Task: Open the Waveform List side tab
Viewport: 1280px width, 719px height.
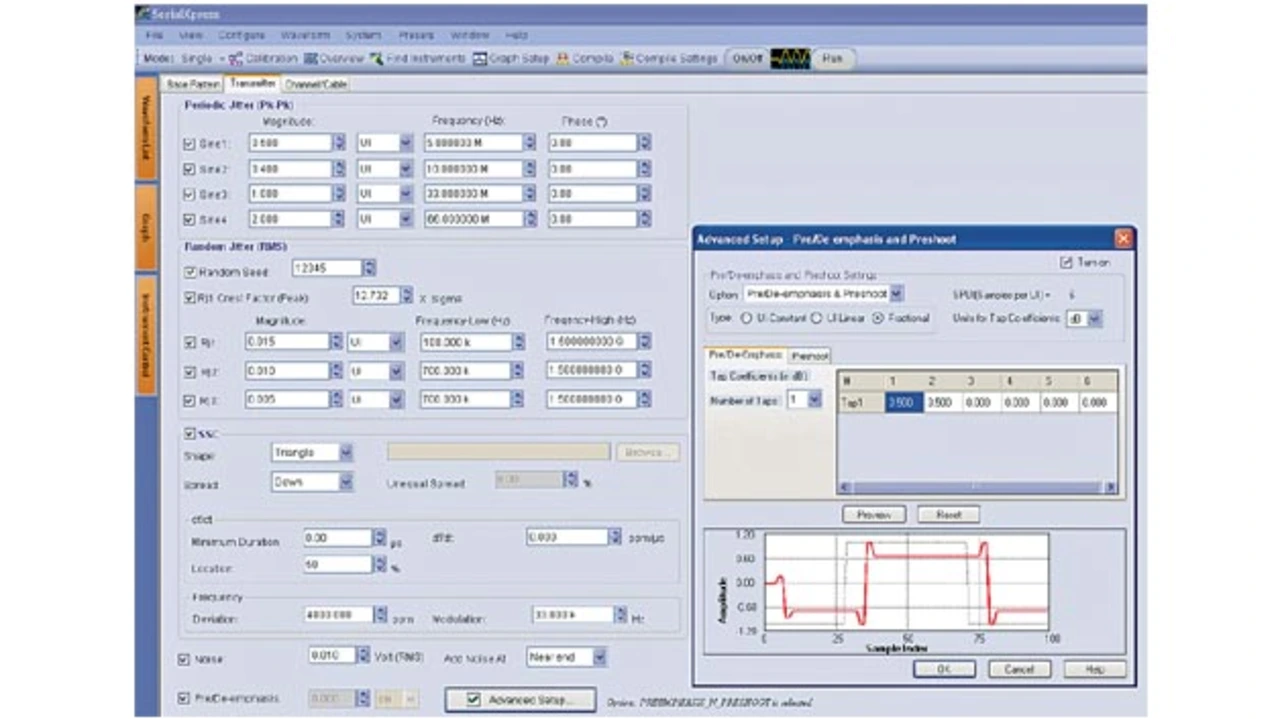Action: coord(145,130)
